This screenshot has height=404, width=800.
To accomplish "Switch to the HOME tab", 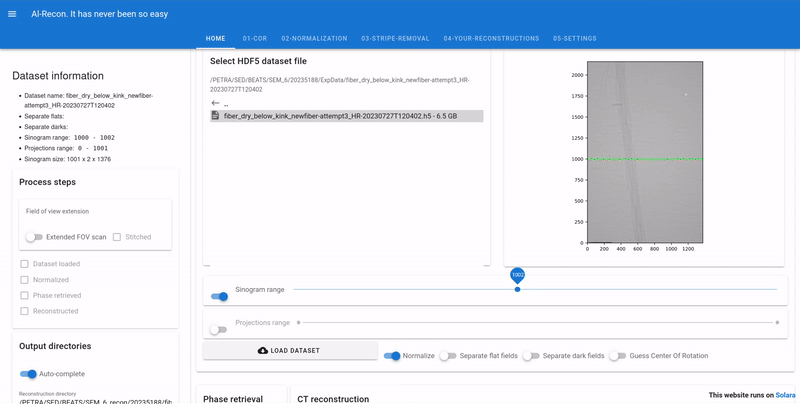I will click(x=215, y=38).
